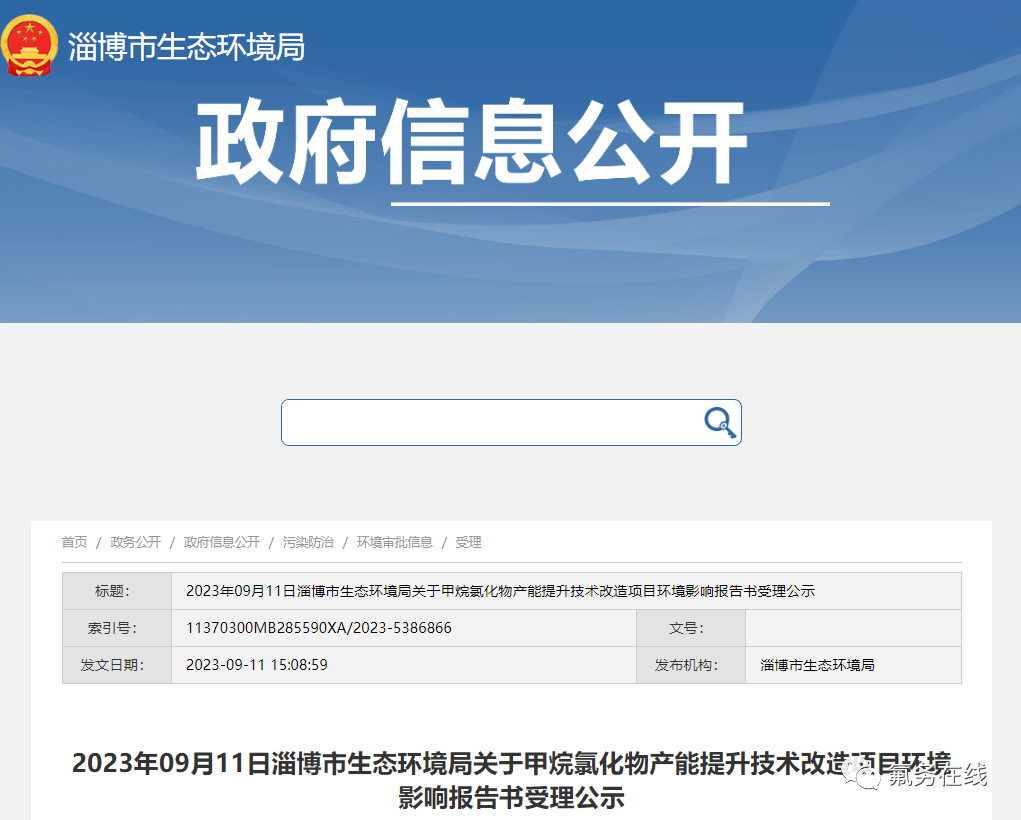Click the 受理 breadcrumb link
The width and height of the screenshot is (1021, 820).
pyautogui.click(x=467, y=542)
